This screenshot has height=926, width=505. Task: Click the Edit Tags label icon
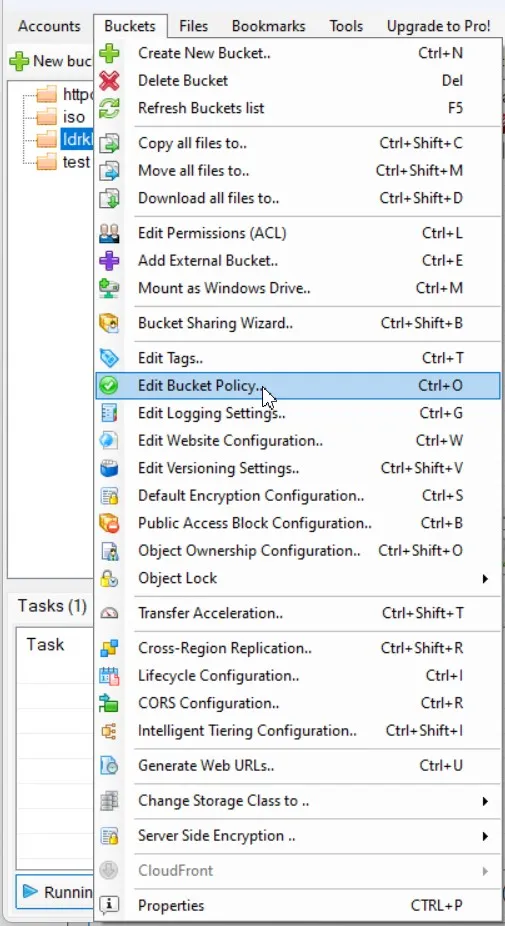pyautogui.click(x=109, y=358)
